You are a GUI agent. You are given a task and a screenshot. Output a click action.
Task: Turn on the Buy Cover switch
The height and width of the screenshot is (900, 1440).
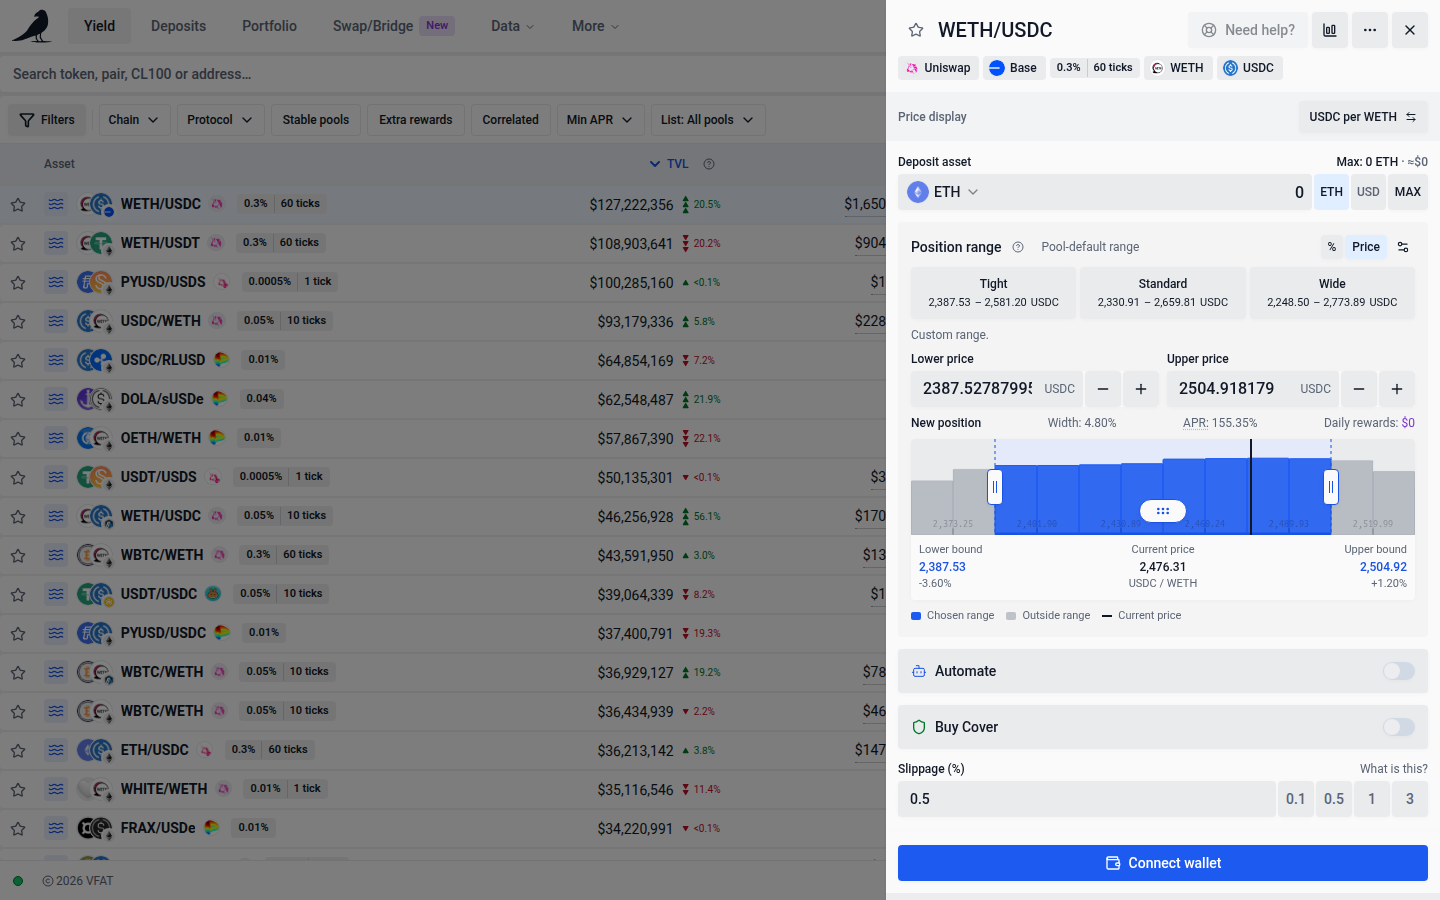(1399, 727)
